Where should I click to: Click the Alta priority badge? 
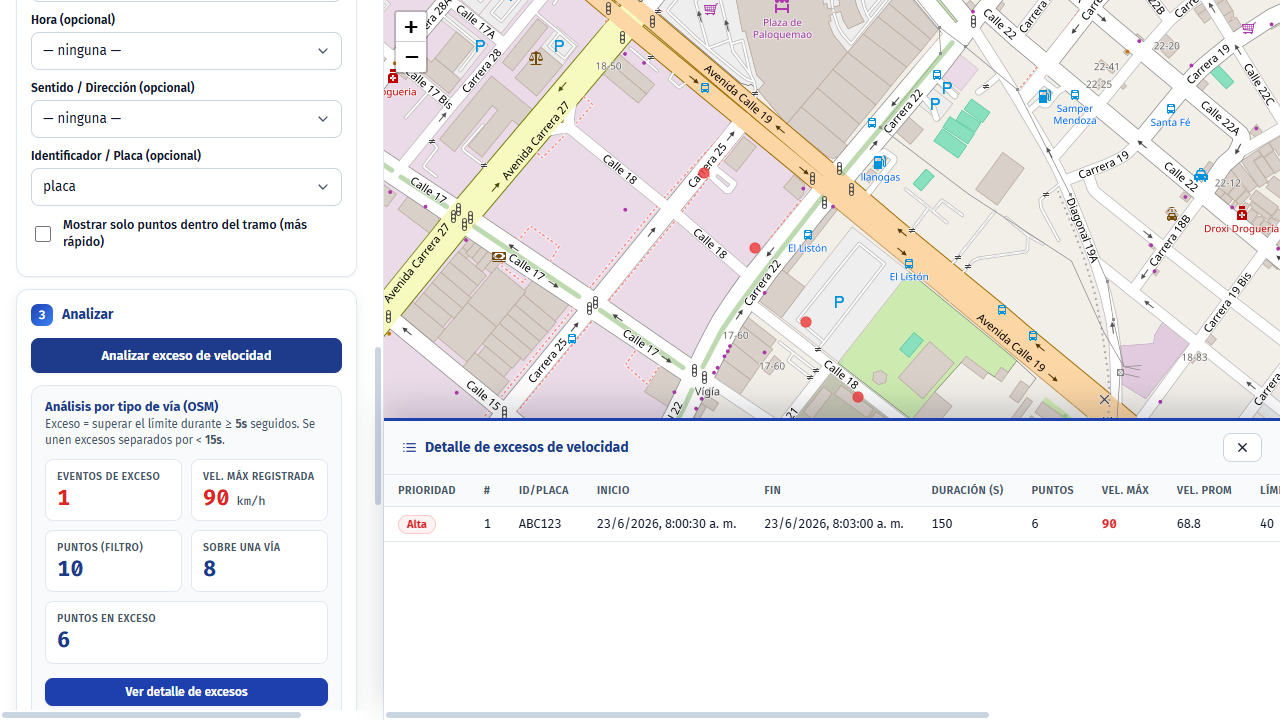417,524
